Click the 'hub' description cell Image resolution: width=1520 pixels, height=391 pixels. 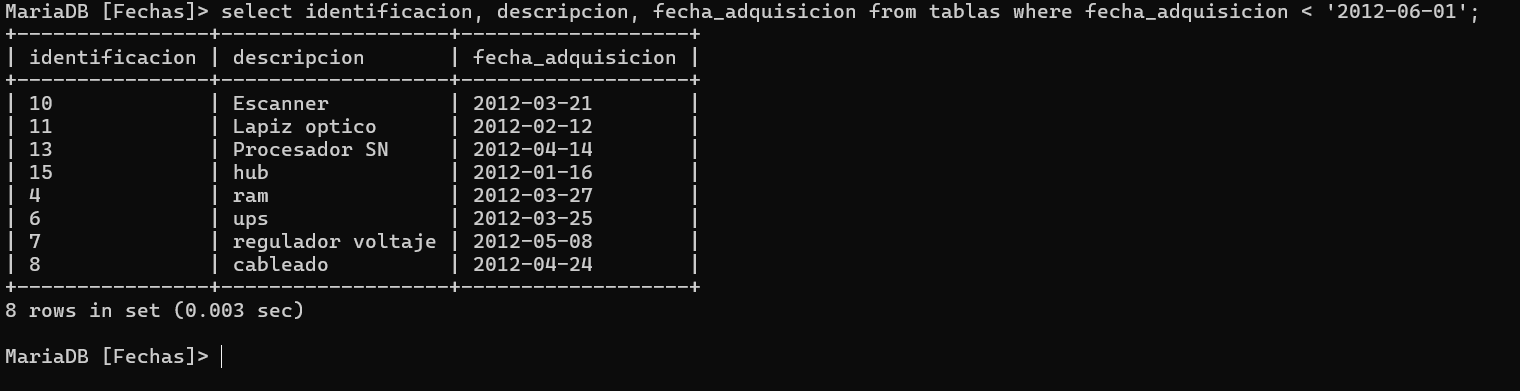click(251, 172)
